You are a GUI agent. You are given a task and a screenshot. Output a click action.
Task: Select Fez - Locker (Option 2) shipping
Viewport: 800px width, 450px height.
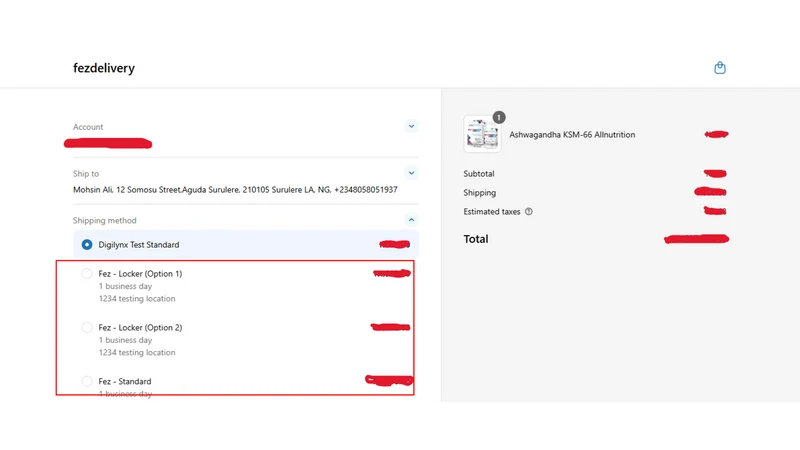[87, 328]
